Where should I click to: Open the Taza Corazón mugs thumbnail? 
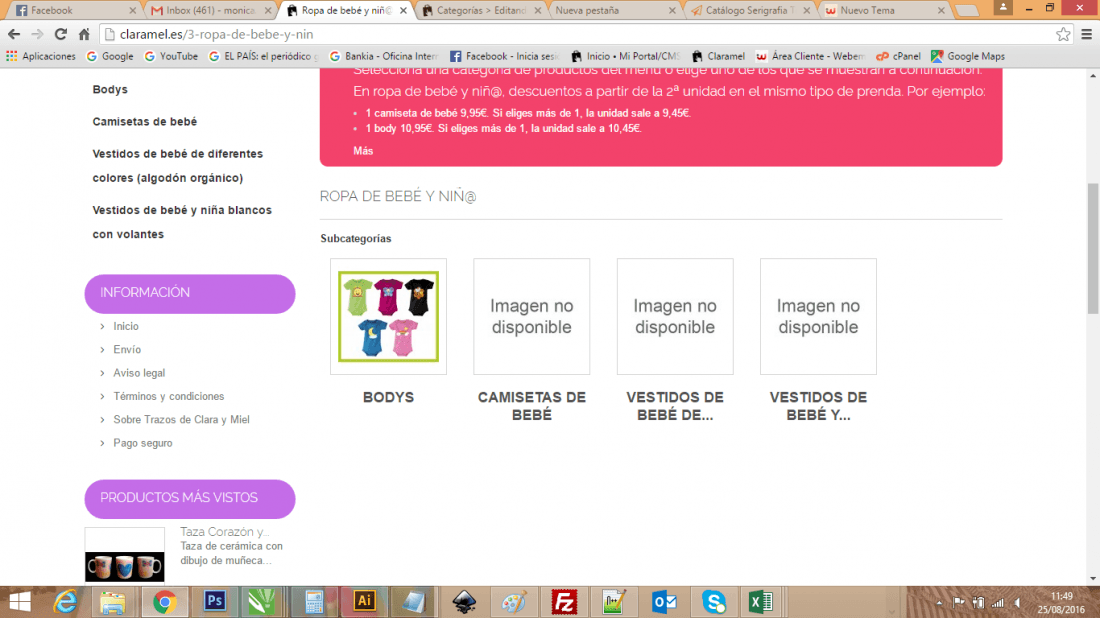pos(125,555)
